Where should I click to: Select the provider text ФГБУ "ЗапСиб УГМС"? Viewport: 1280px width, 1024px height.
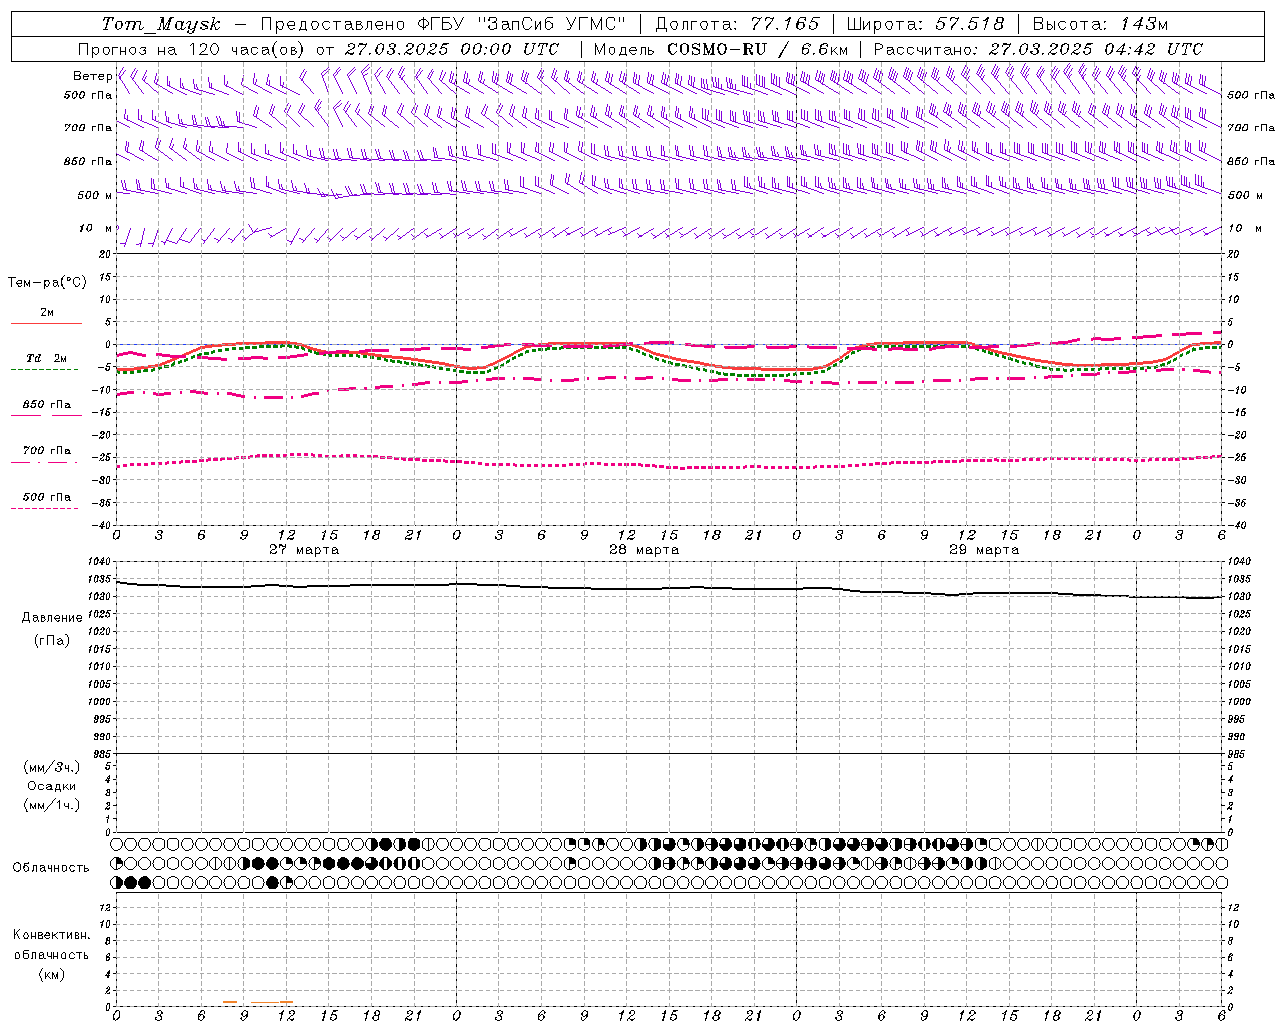click(520, 24)
